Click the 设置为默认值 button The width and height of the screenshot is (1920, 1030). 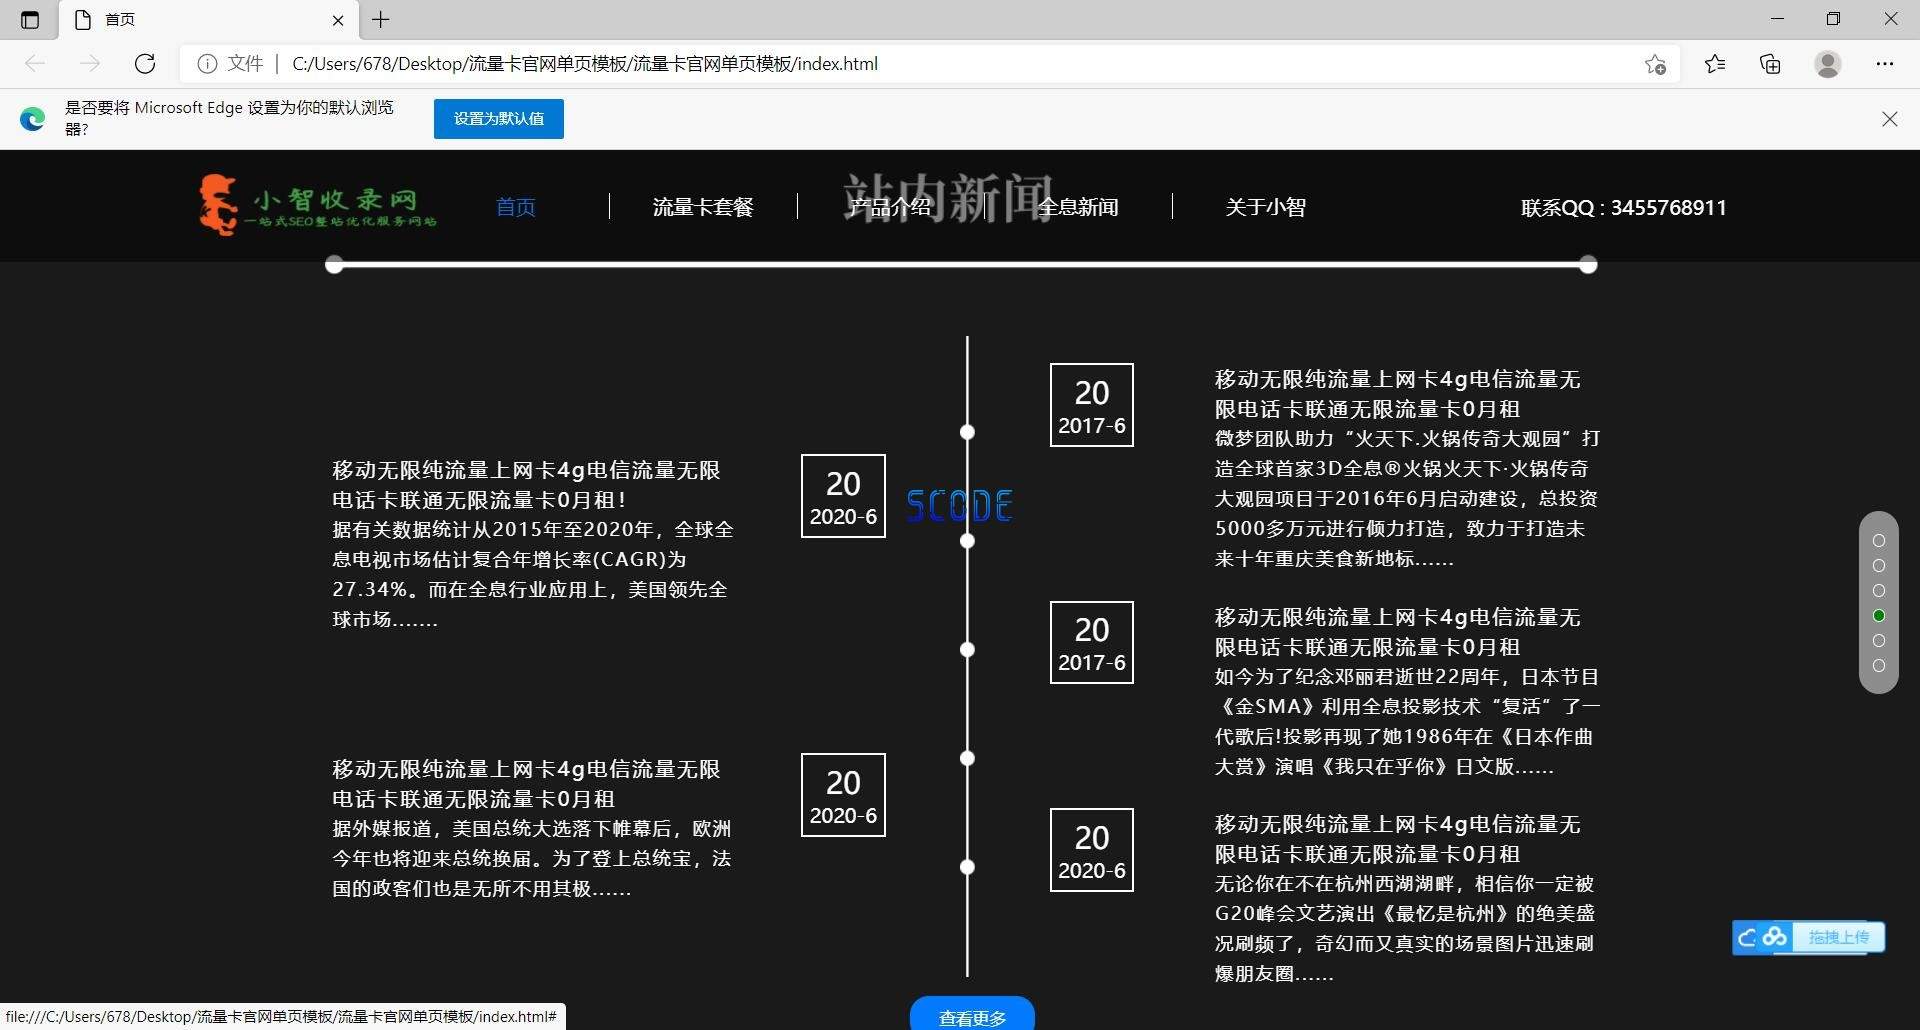(498, 118)
